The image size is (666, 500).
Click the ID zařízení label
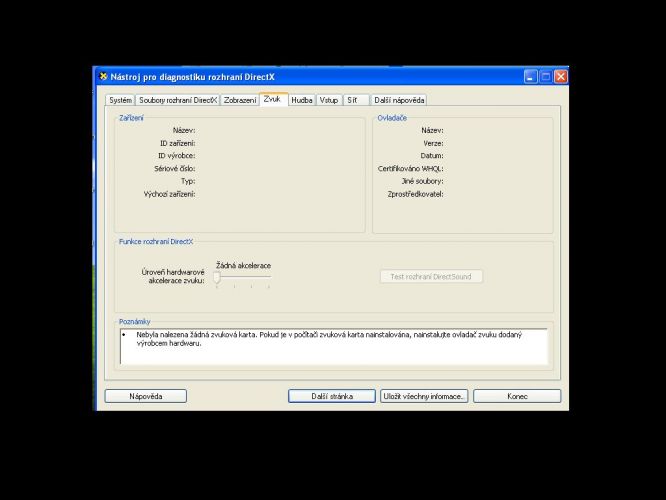(178, 143)
